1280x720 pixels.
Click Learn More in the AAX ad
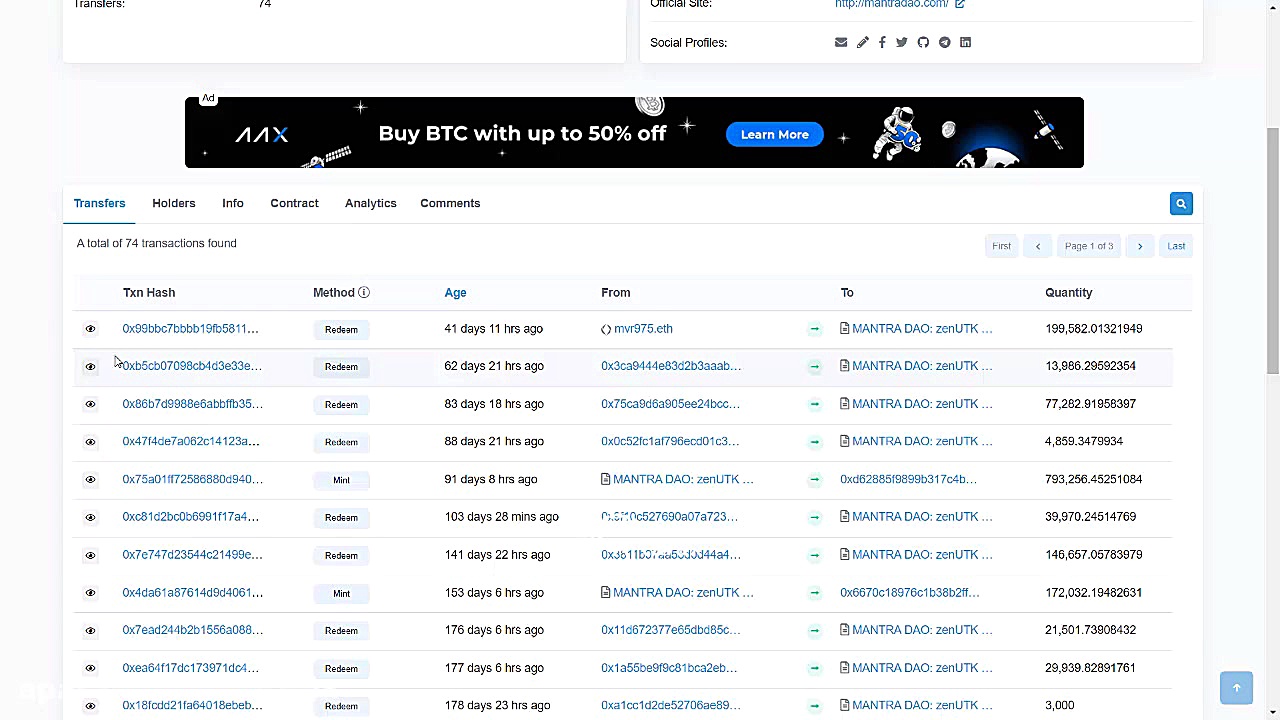[775, 134]
